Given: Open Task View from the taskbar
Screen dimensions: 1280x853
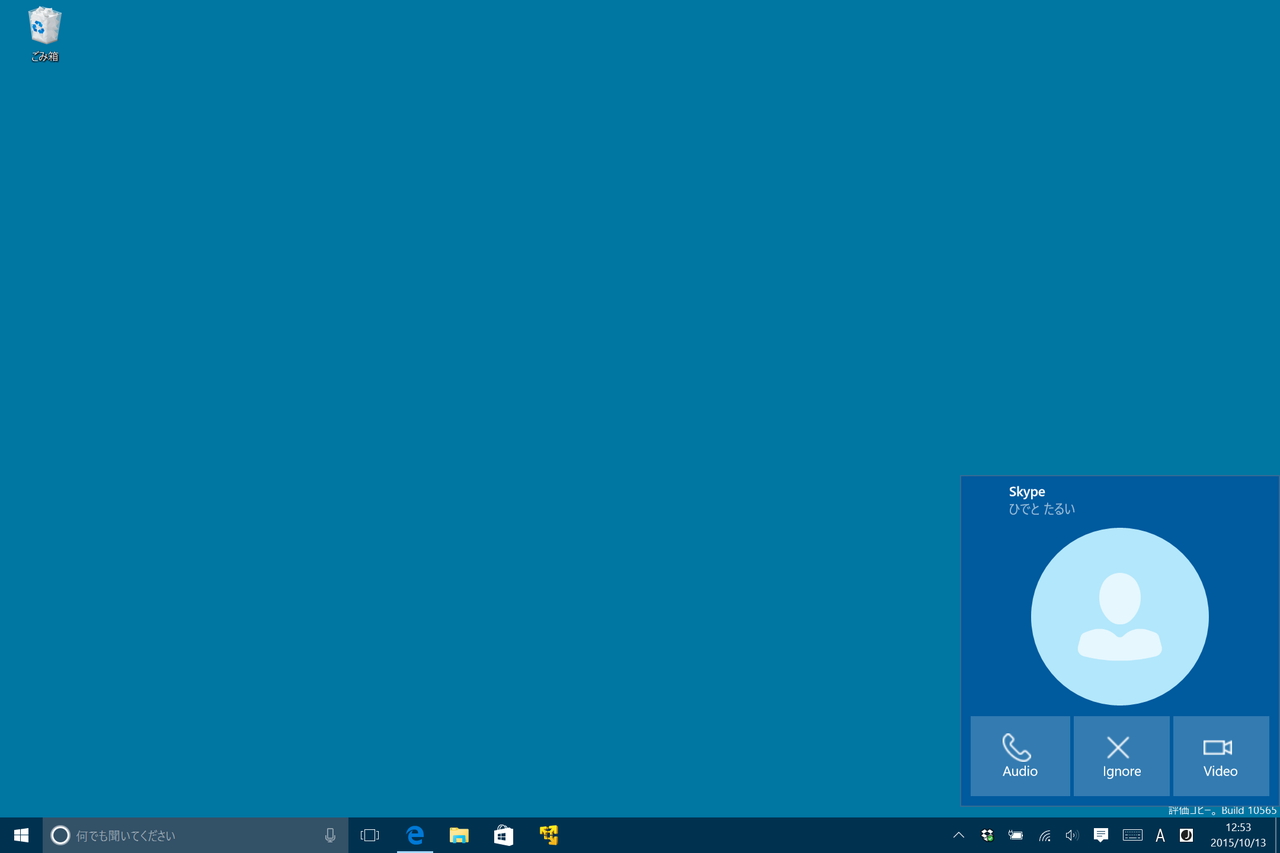Looking at the screenshot, I should pyautogui.click(x=370, y=835).
